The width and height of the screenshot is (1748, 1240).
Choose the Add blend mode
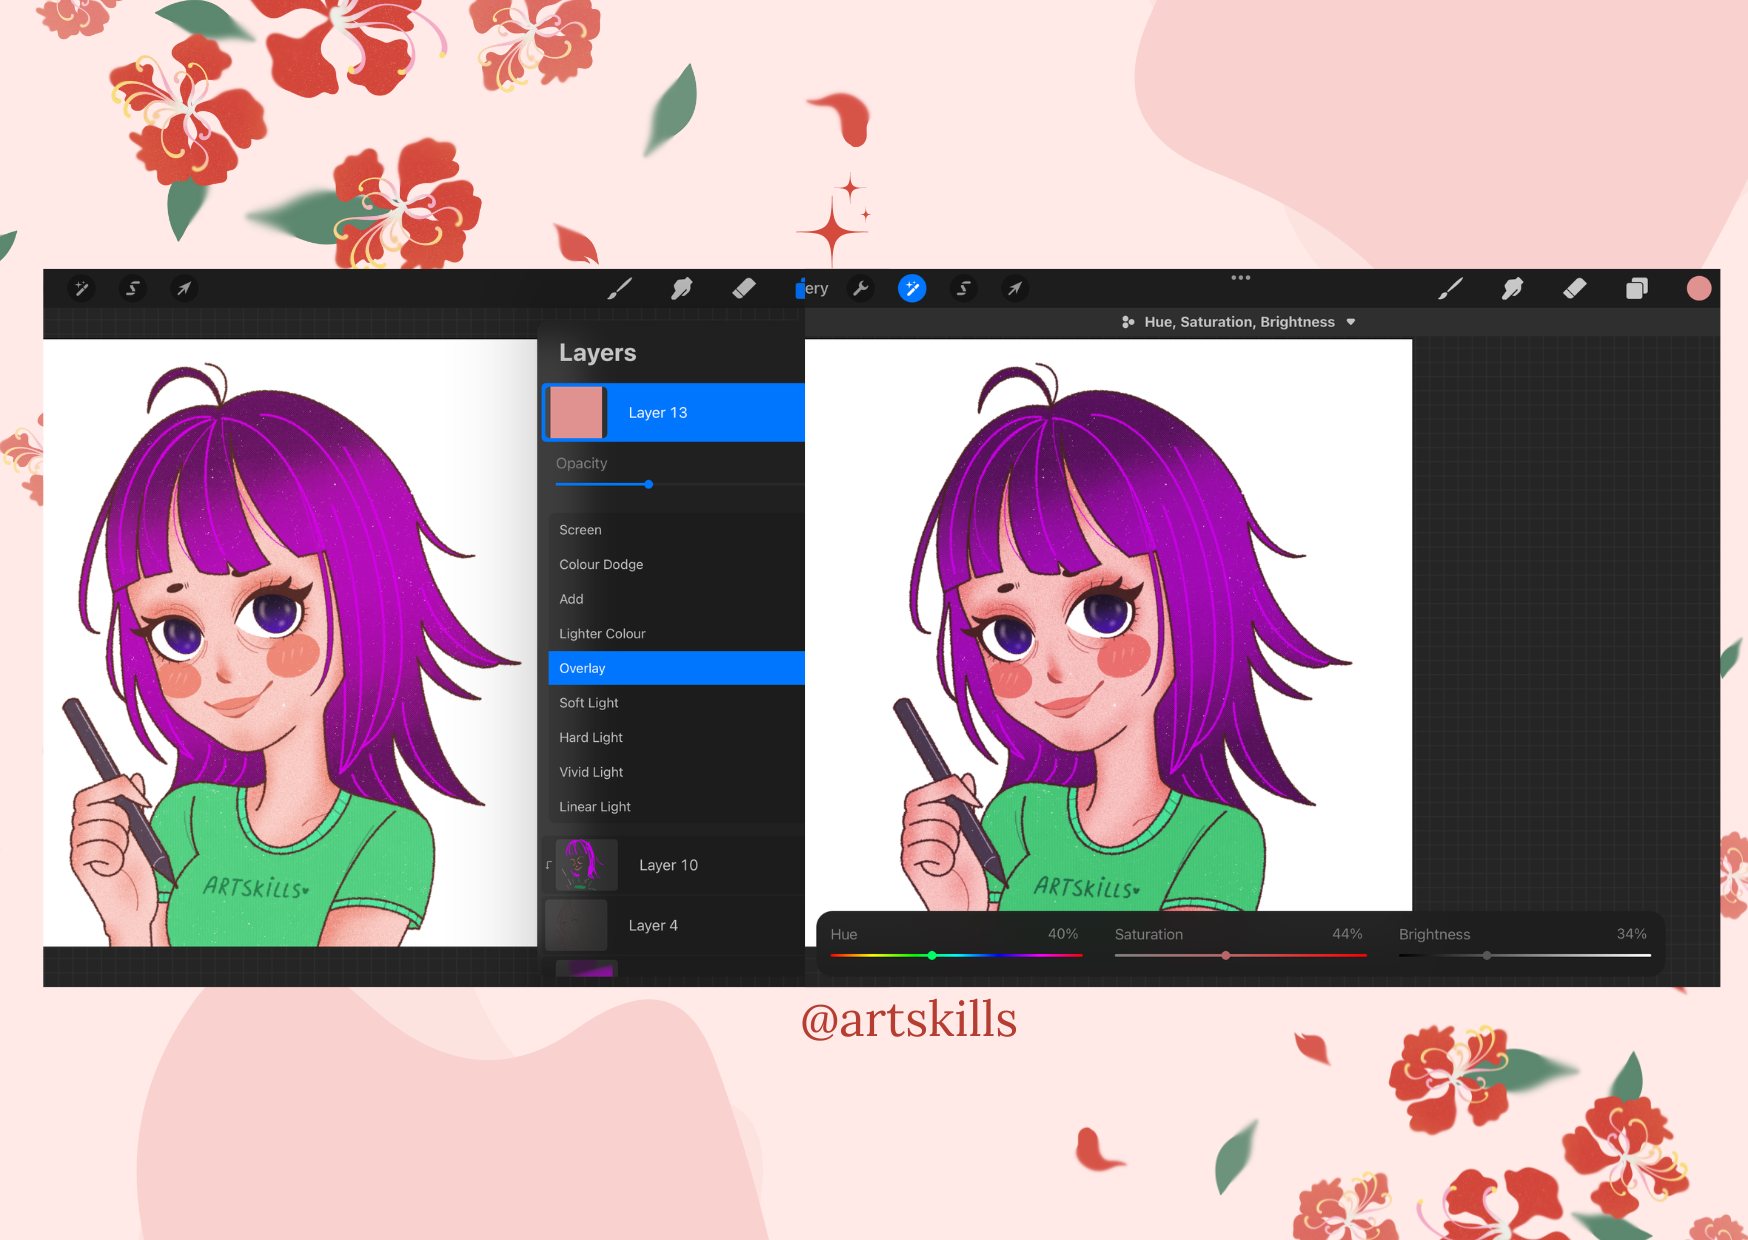(677, 599)
